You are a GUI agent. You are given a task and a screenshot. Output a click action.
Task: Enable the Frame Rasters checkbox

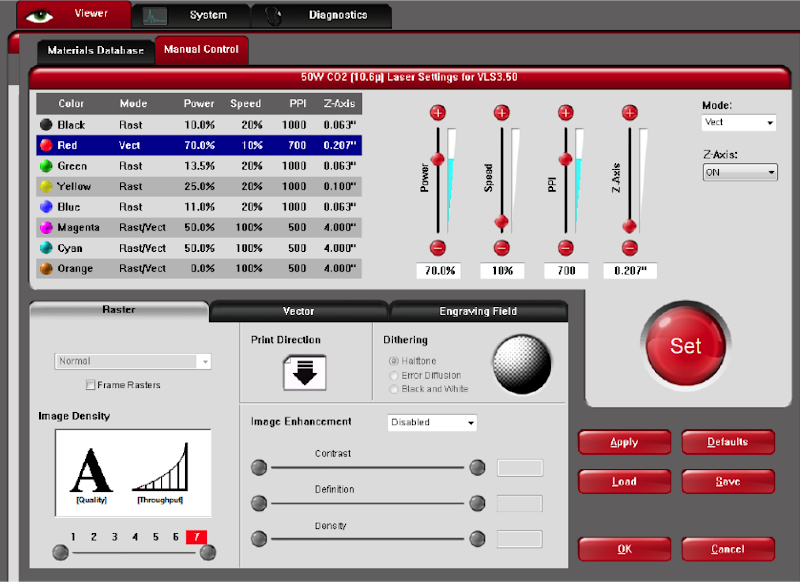tap(90, 385)
